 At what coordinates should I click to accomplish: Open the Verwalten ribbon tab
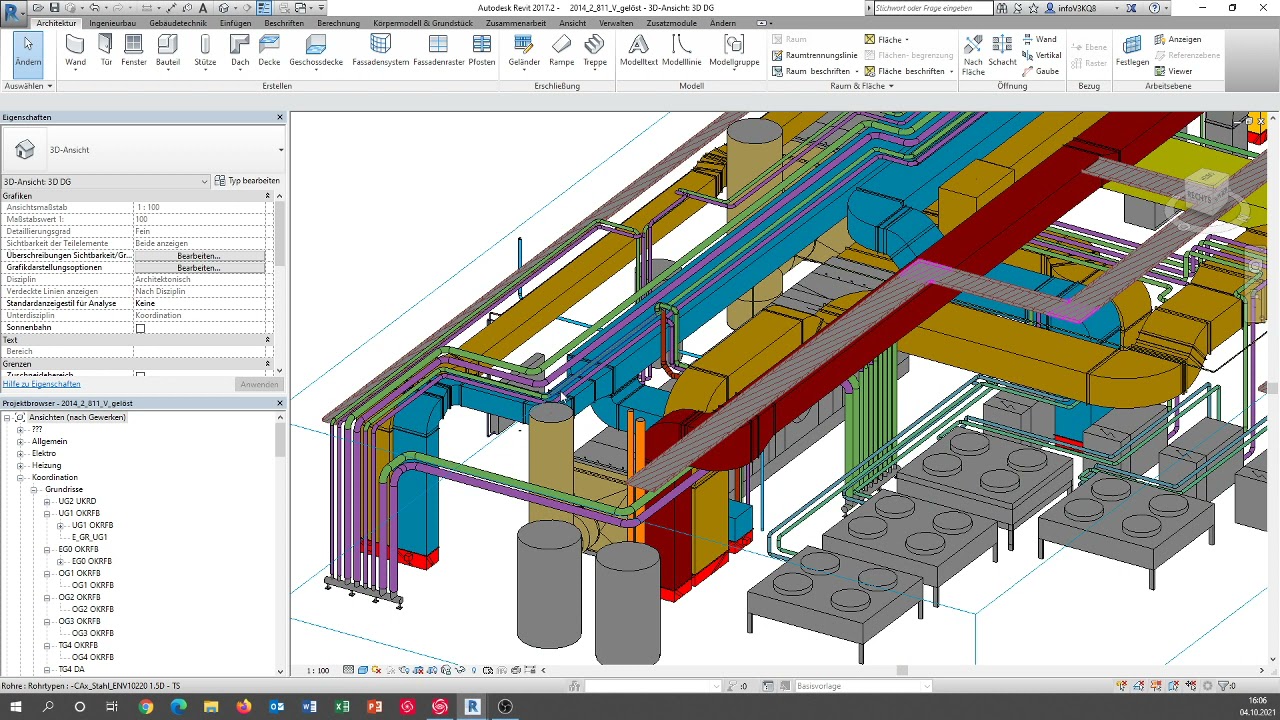(616, 23)
